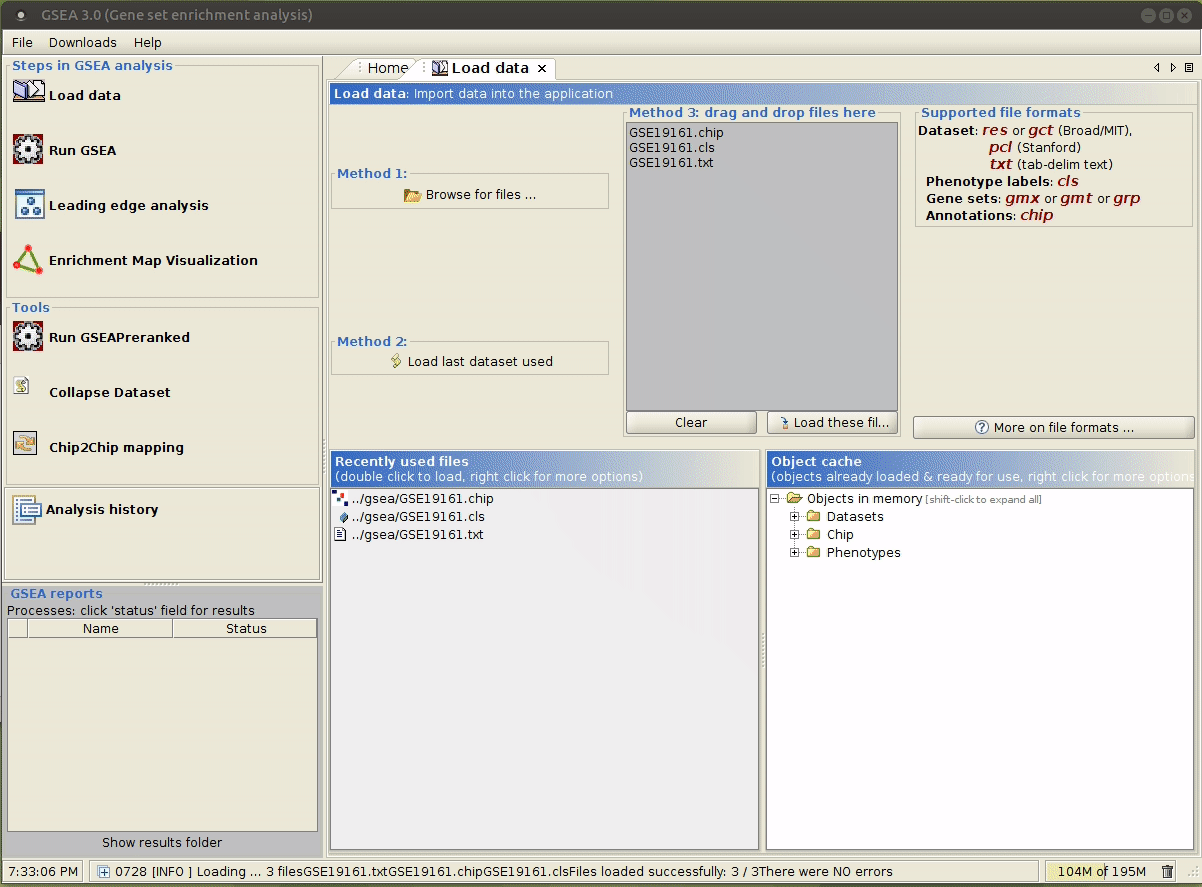Expand the Phenotypes tree node
This screenshot has width=1202, height=887.
click(x=796, y=553)
